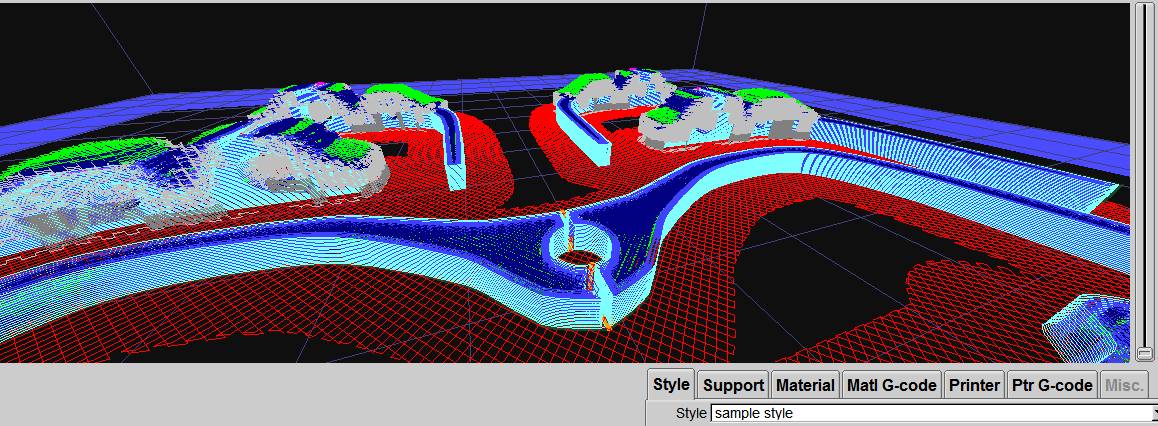
Task: Click the grayed-out Misc. tab
Action: (1125, 385)
